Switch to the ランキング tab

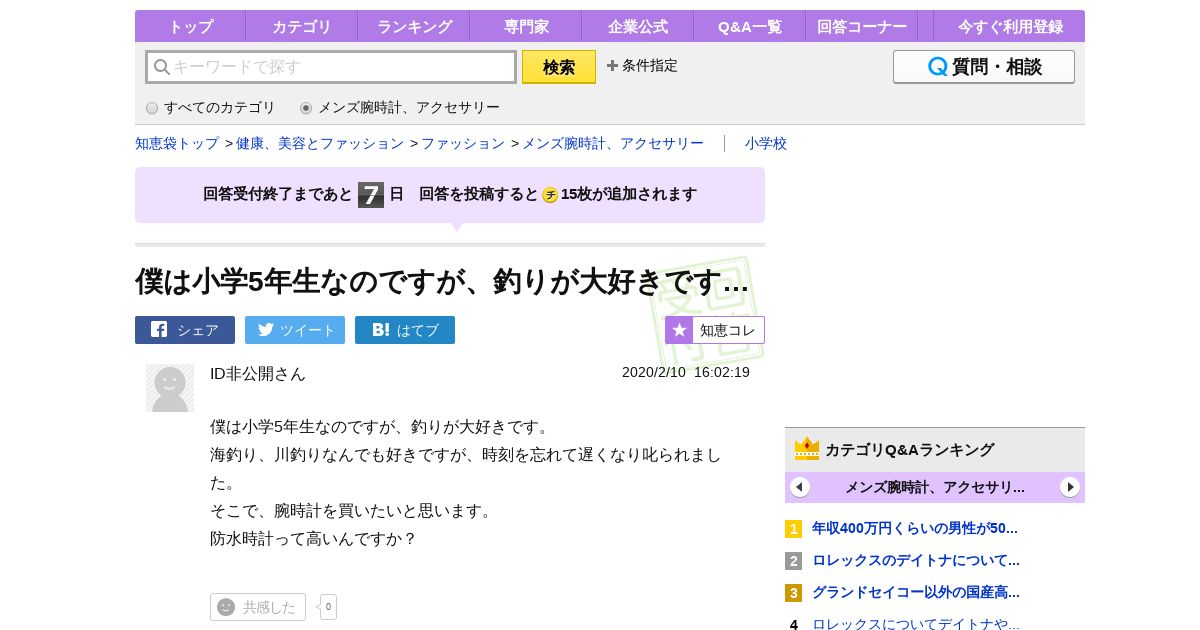[414, 27]
